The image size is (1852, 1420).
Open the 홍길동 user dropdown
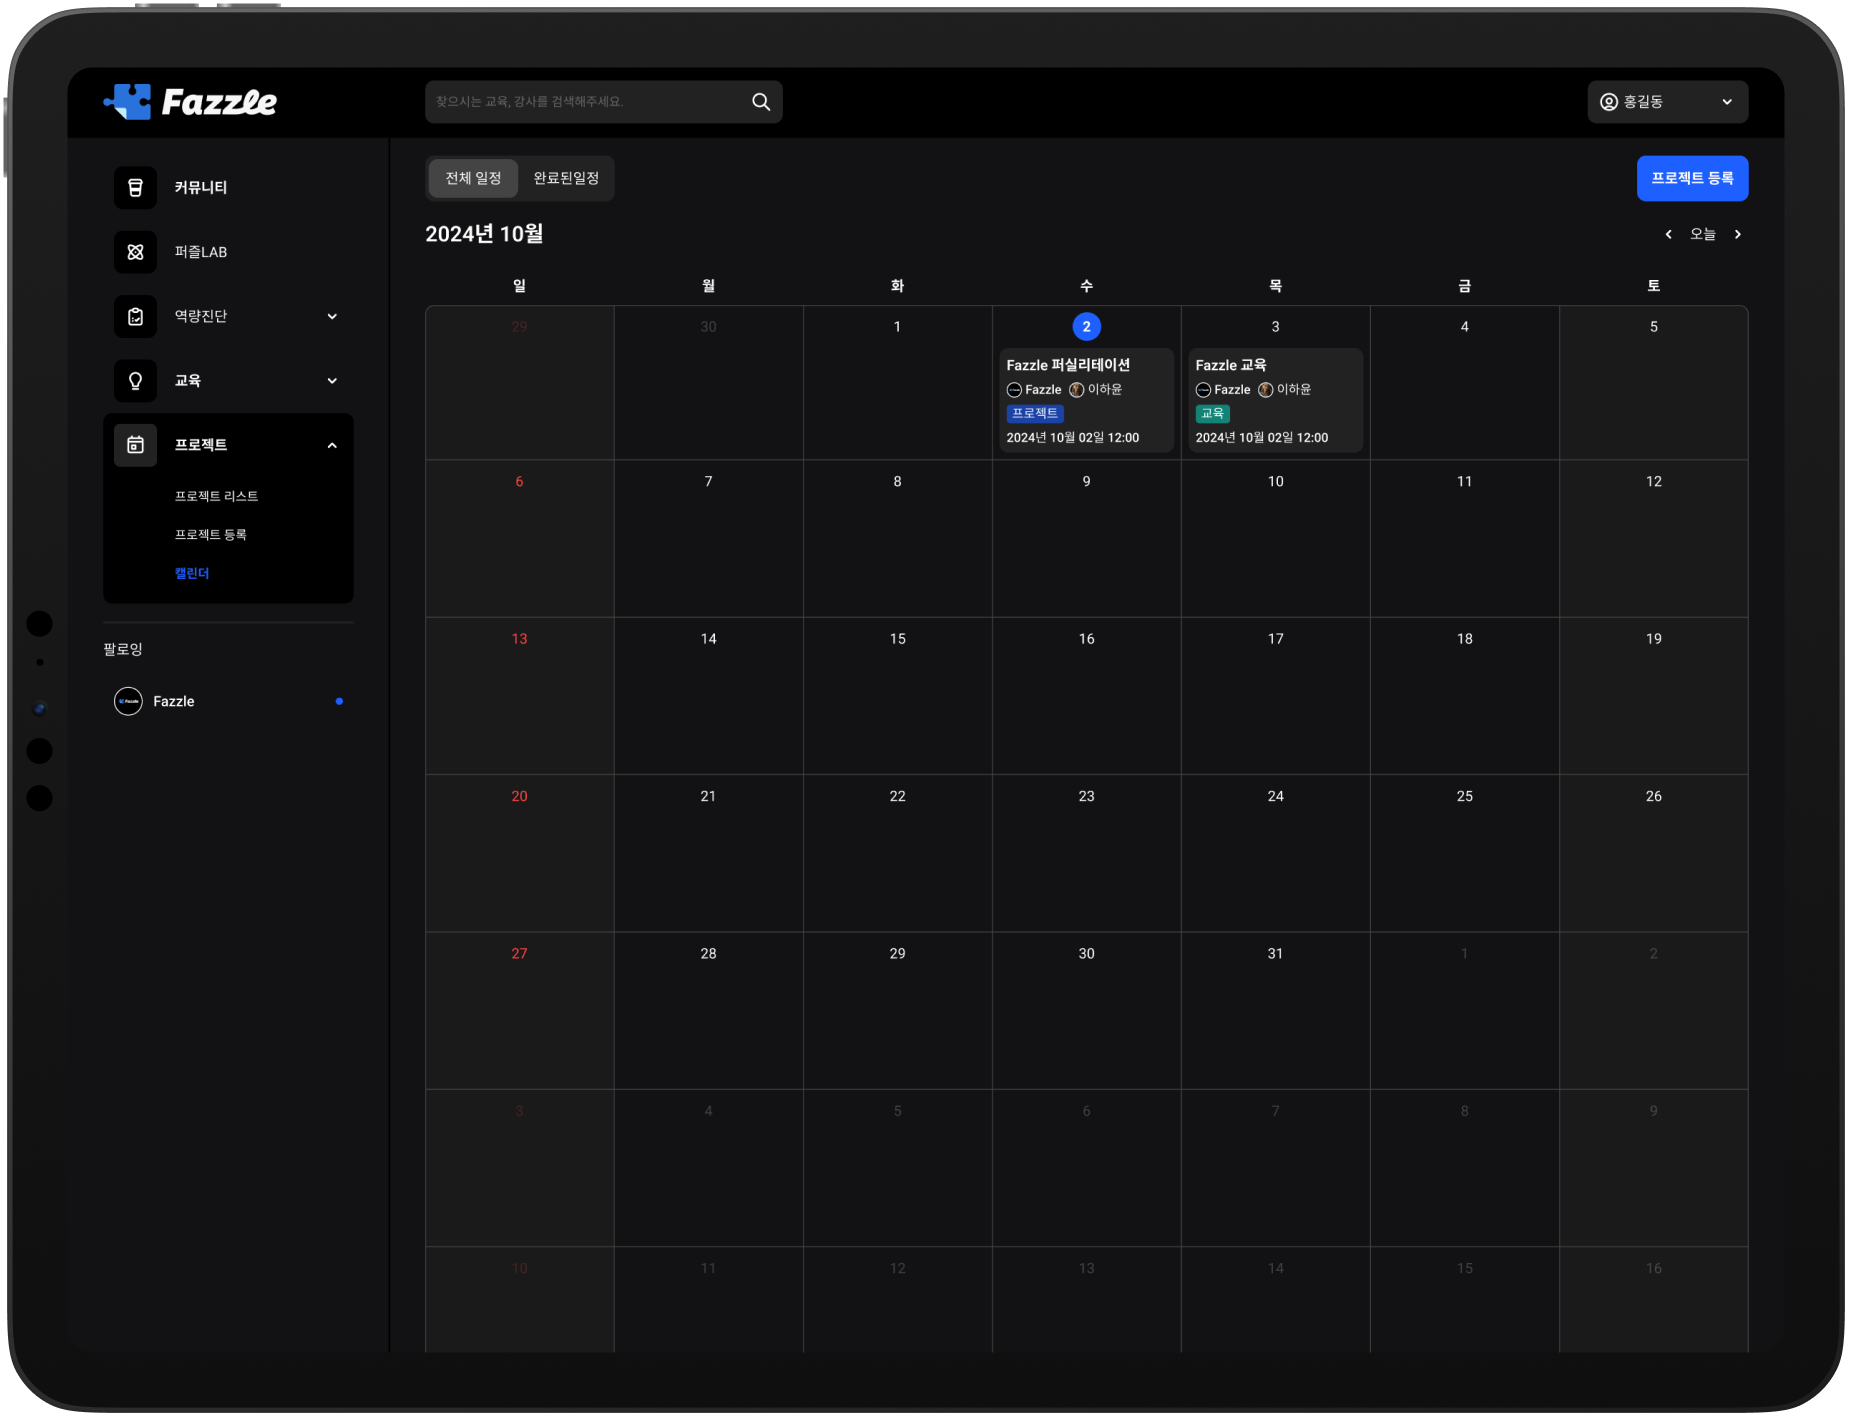pyautogui.click(x=1668, y=102)
